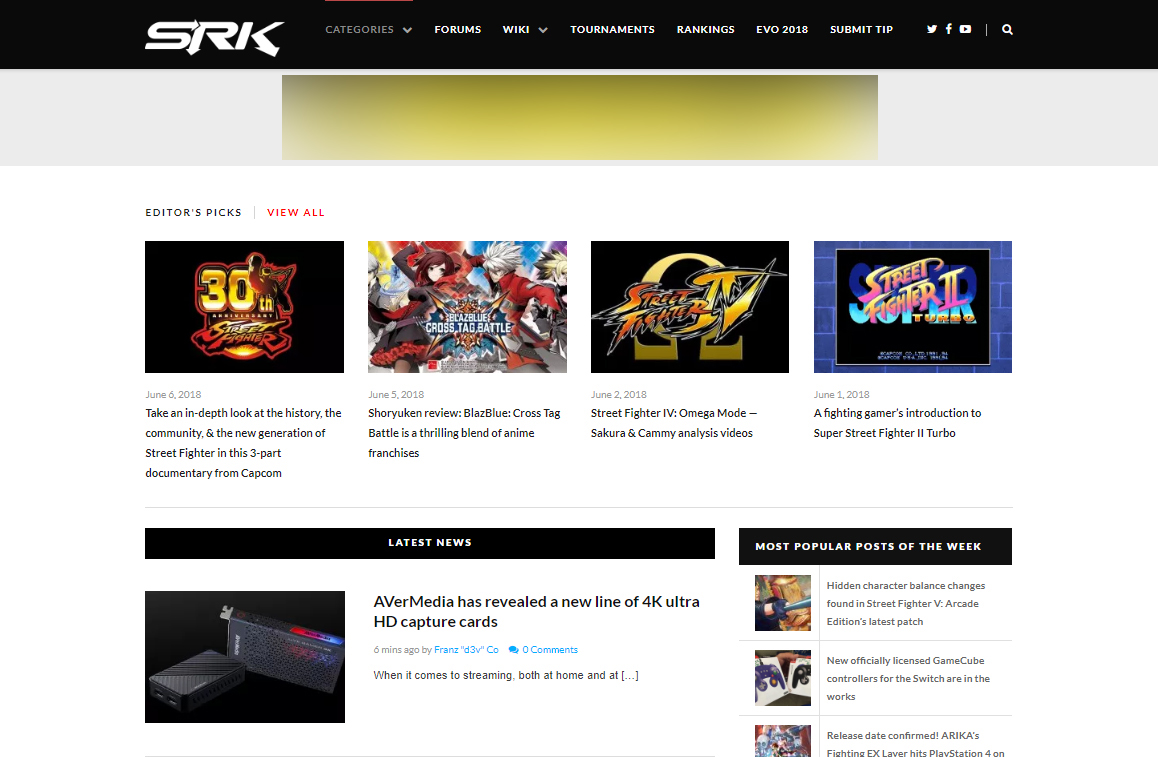Open the GameCube controllers for Switch post
Viewport: 1158px width, 757px height.
click(908, 679)
